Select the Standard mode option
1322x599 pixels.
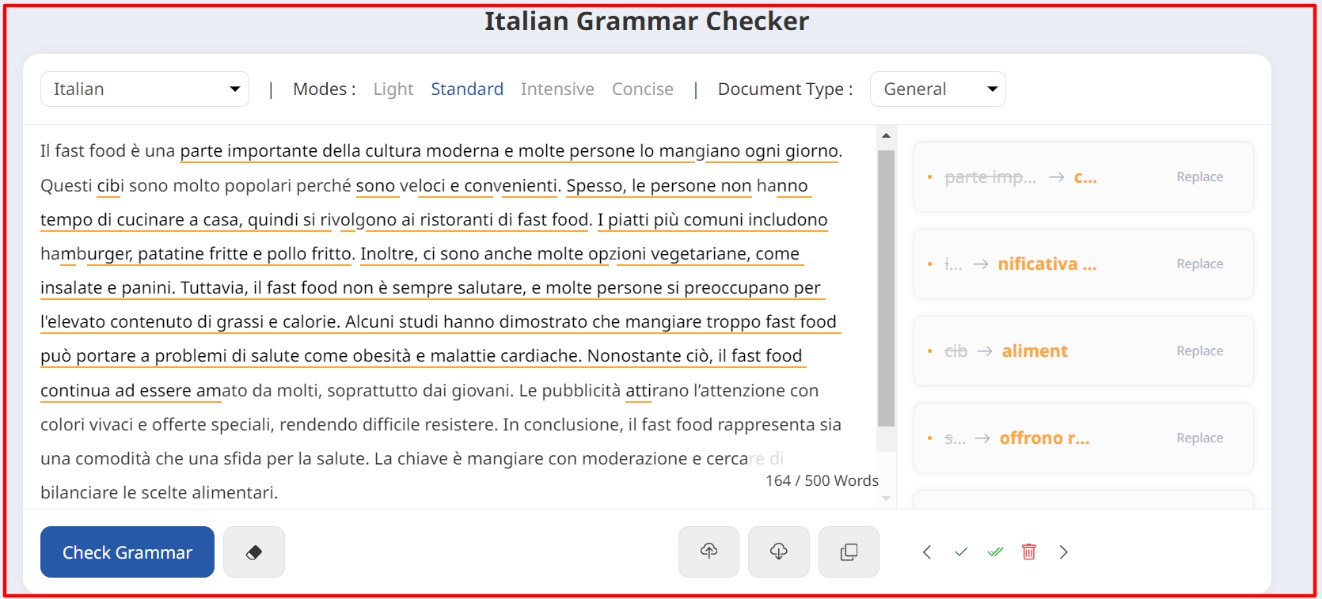coord(467,88)
